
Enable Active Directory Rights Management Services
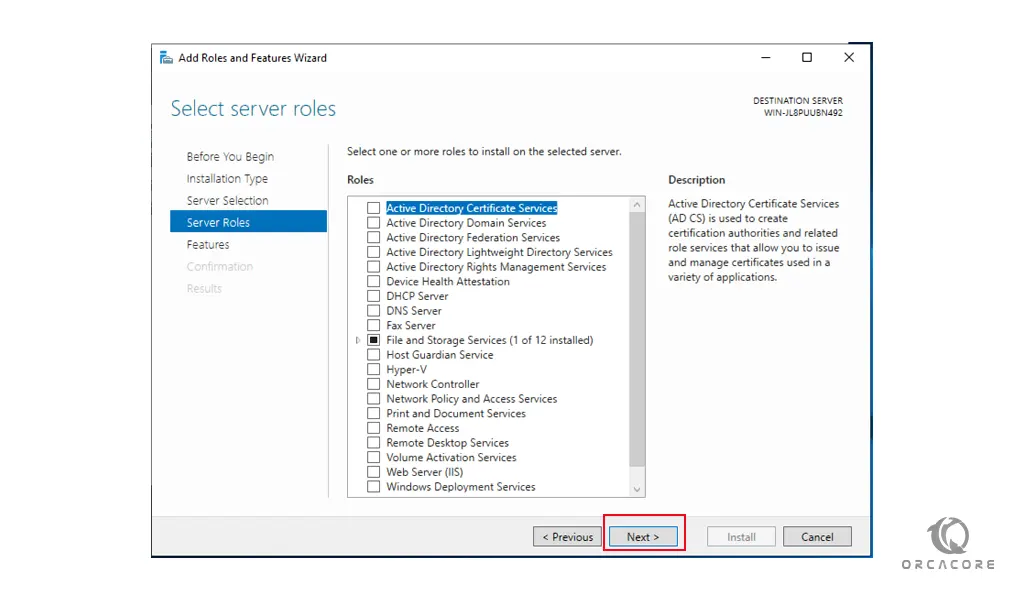[x=373, y=266]
